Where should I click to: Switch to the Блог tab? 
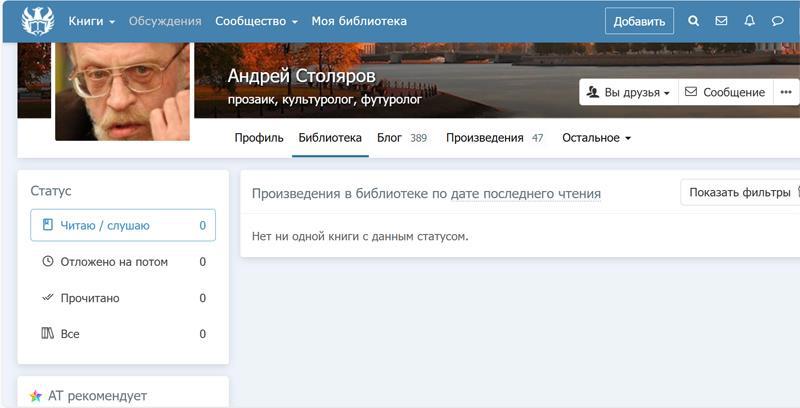point(401,138)
